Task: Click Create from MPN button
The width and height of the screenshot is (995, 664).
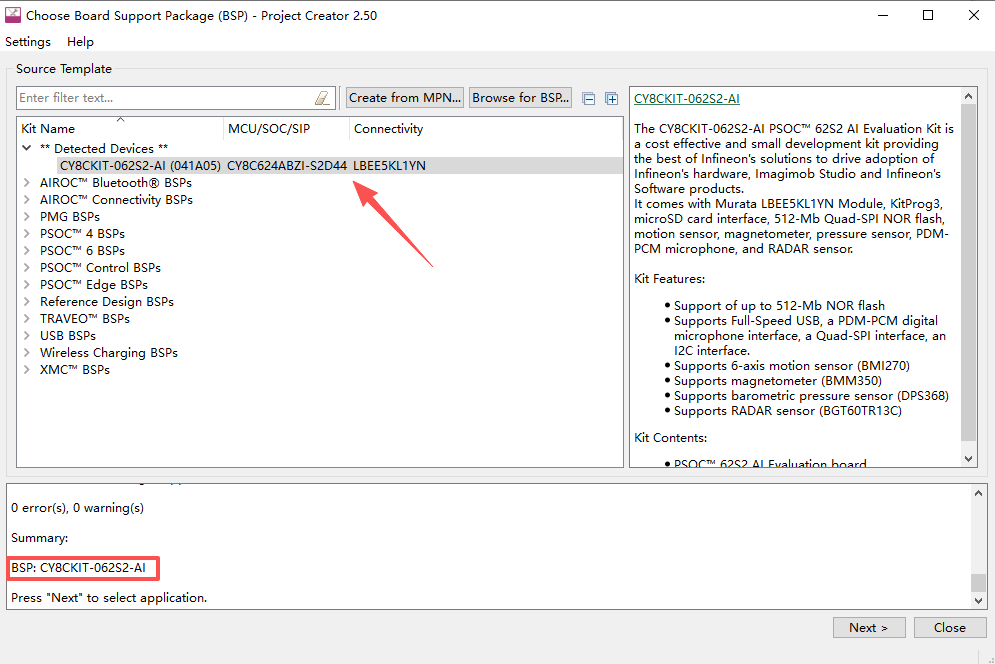Action: click(405, 98)
